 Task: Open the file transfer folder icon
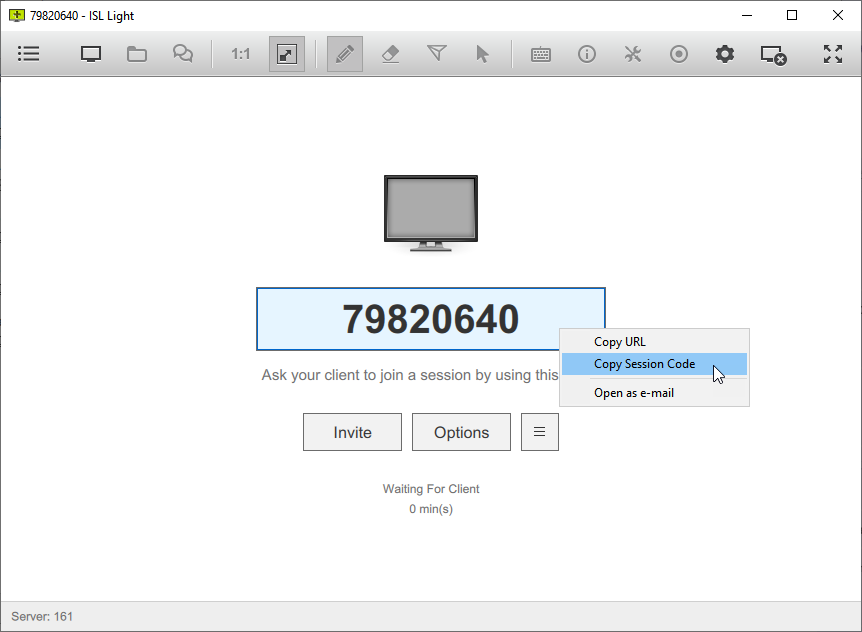pyautogui.click(x=137, y=54)
